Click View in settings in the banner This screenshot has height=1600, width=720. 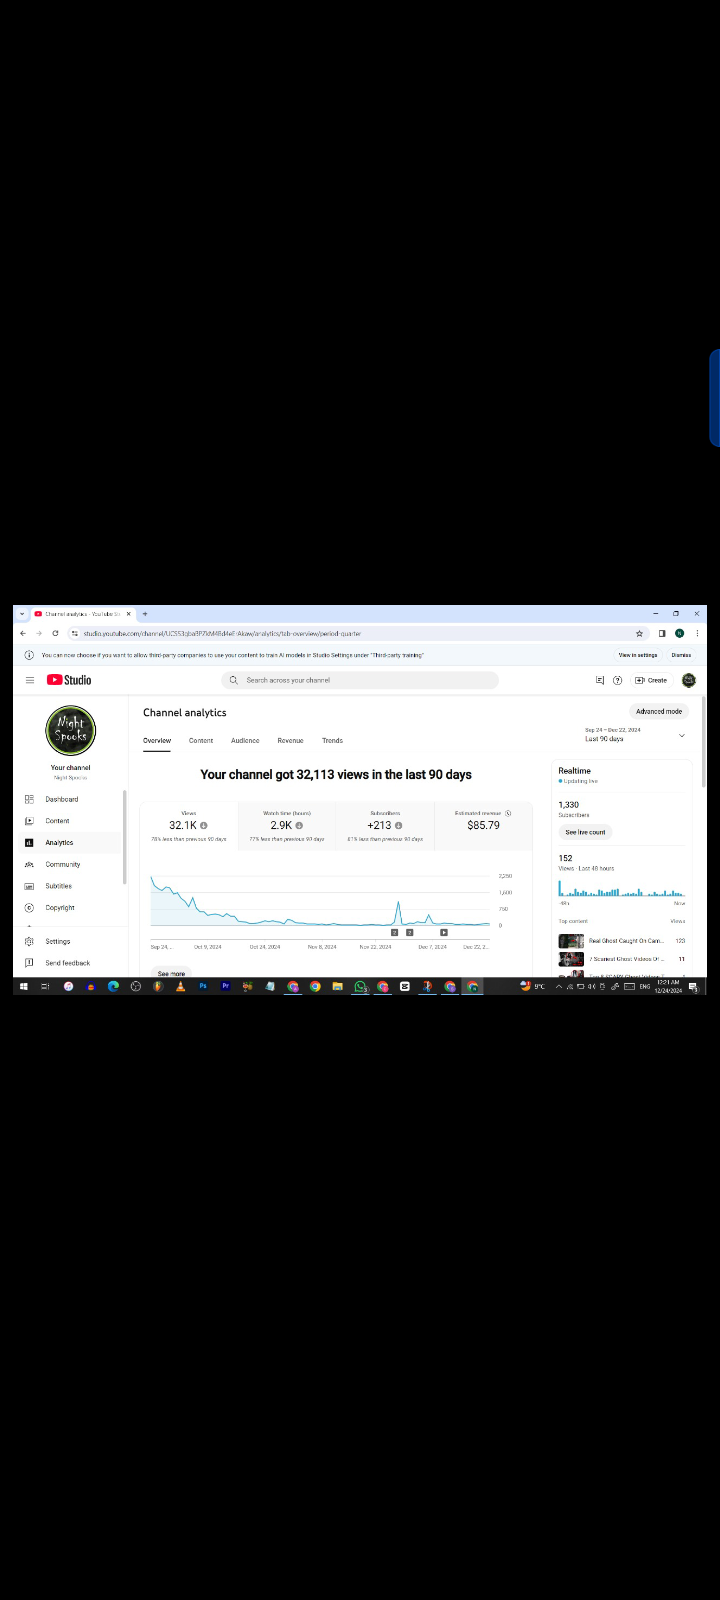tap(638, 655)
